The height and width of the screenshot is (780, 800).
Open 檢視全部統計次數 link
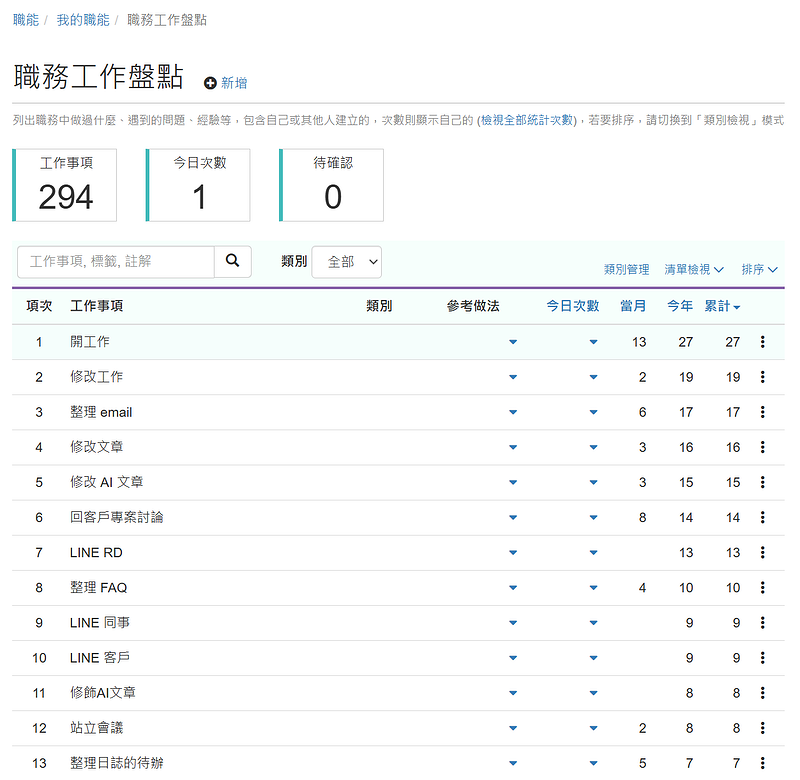527,120
